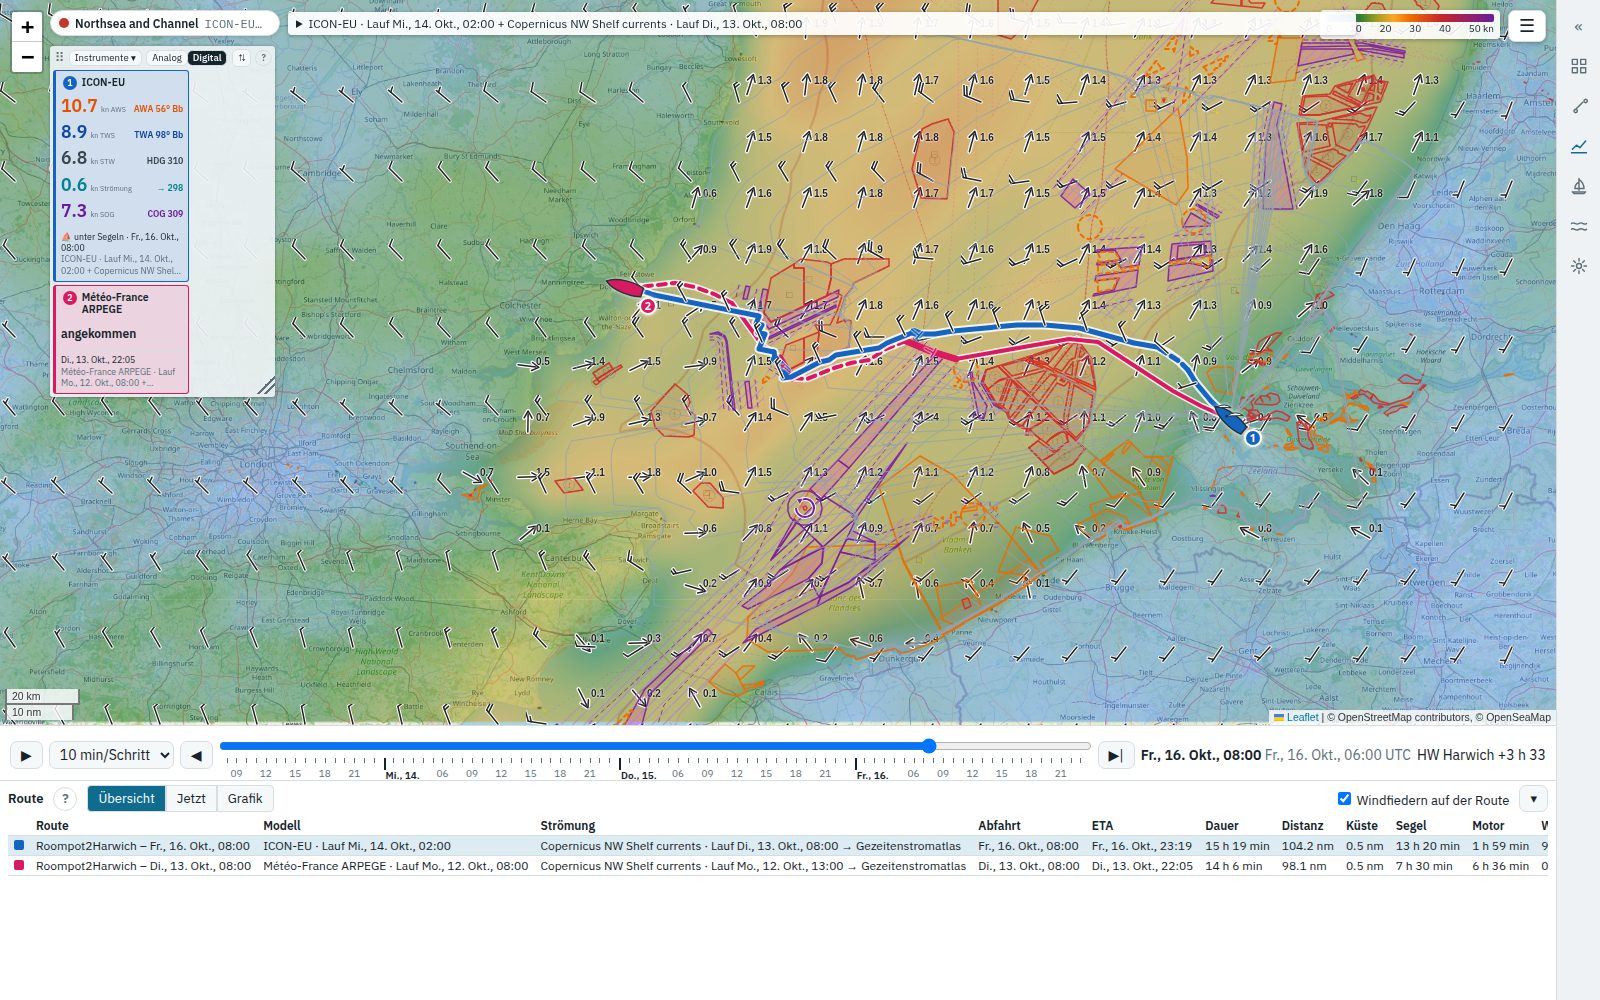
Task: Select the Jetzt tab
Action: (x=191, y=798)
